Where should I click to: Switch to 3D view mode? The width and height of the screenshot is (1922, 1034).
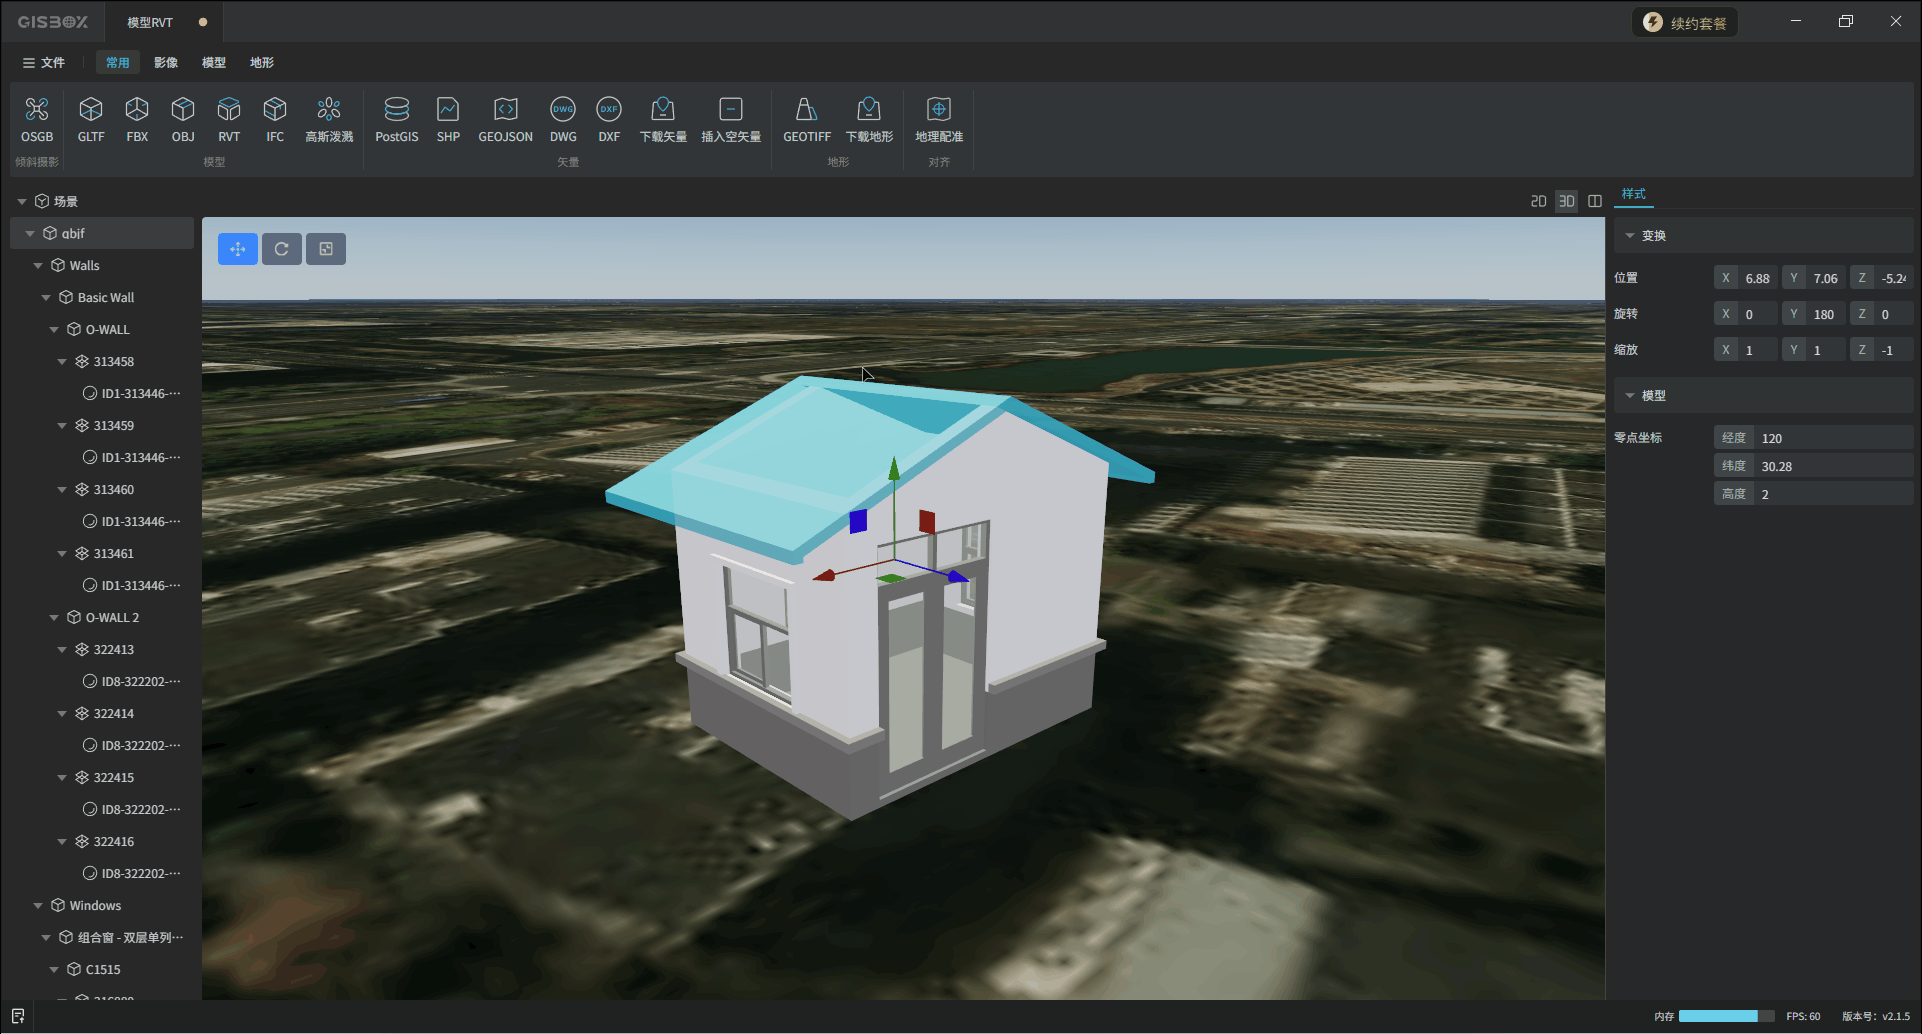pyautogui.click(x=1566, y=202)
